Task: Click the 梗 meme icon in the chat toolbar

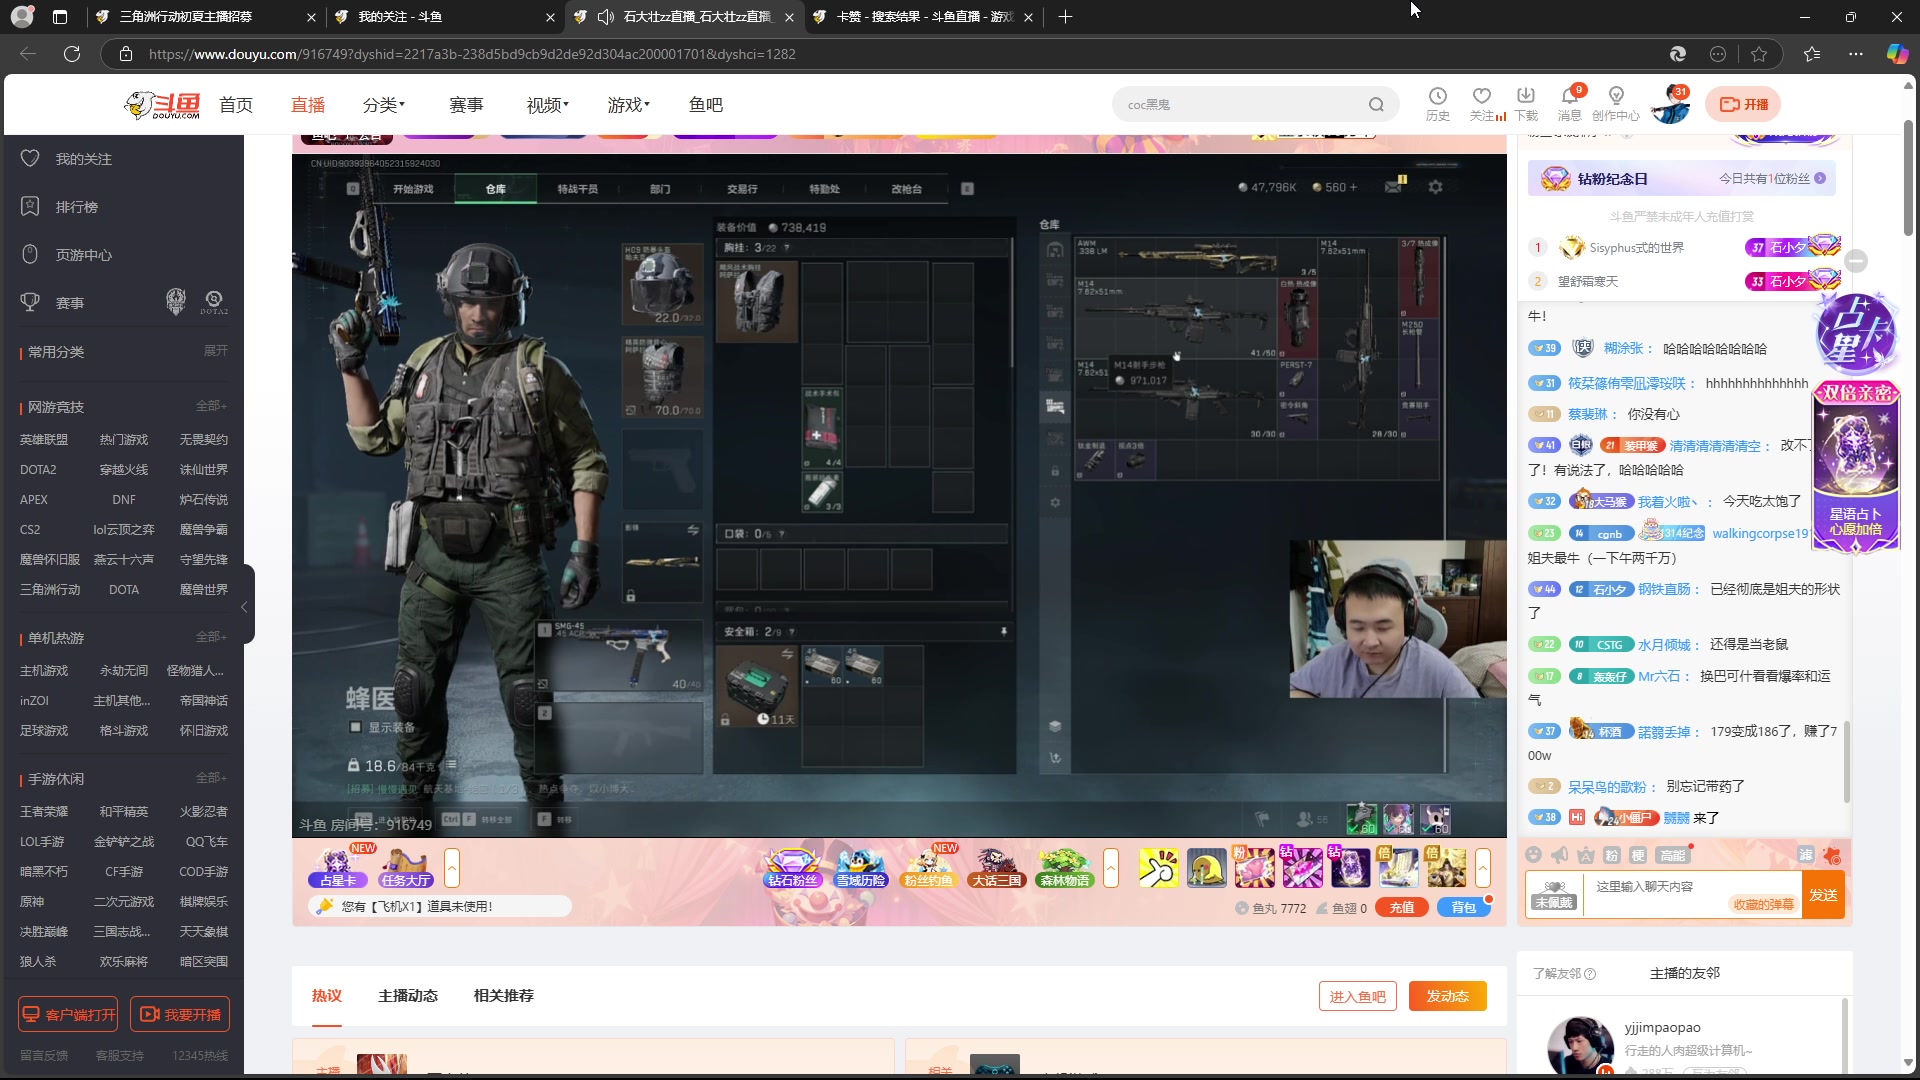Action: (x=1638, y=855)
